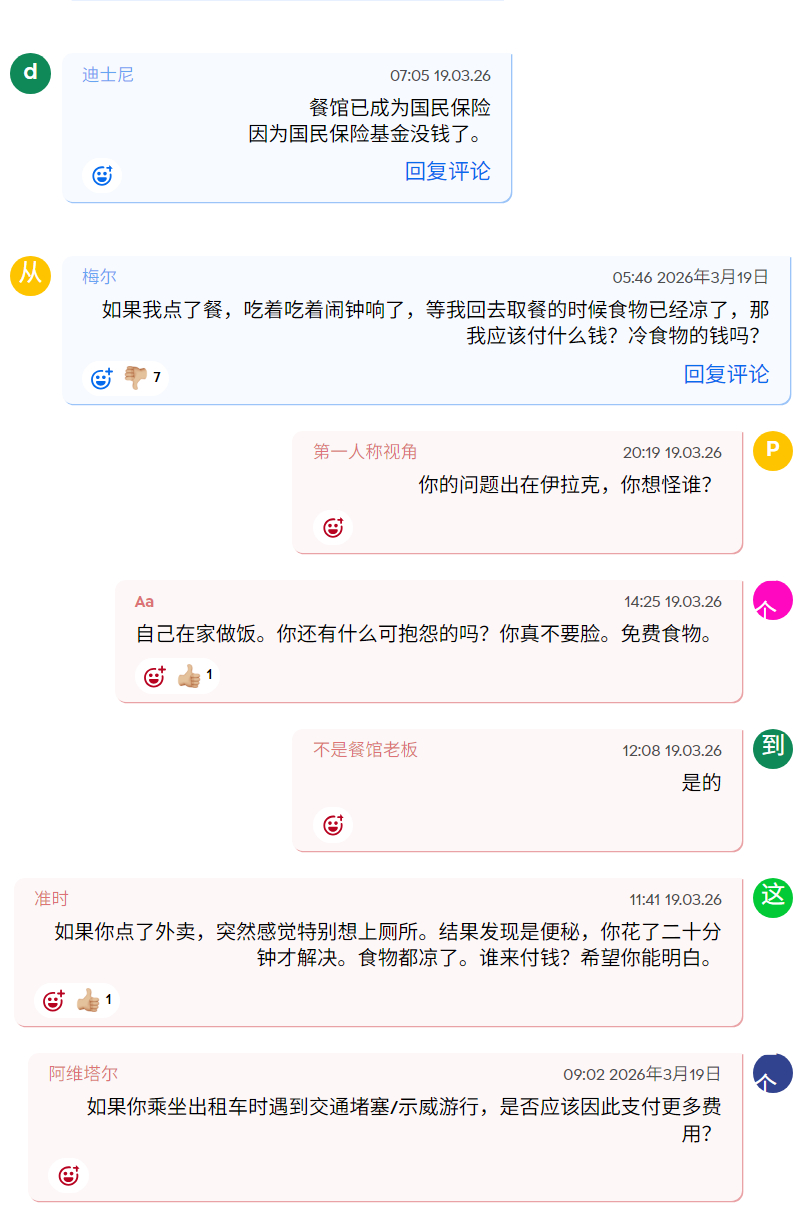Click thumbs-down reaction on 梅尔's comment
This screenshot has height=1210, width=800.
click(x=141, y=378)
